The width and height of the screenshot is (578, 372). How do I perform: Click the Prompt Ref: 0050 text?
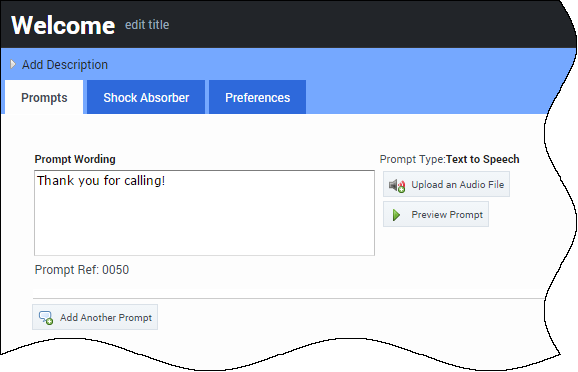[82, 270]
